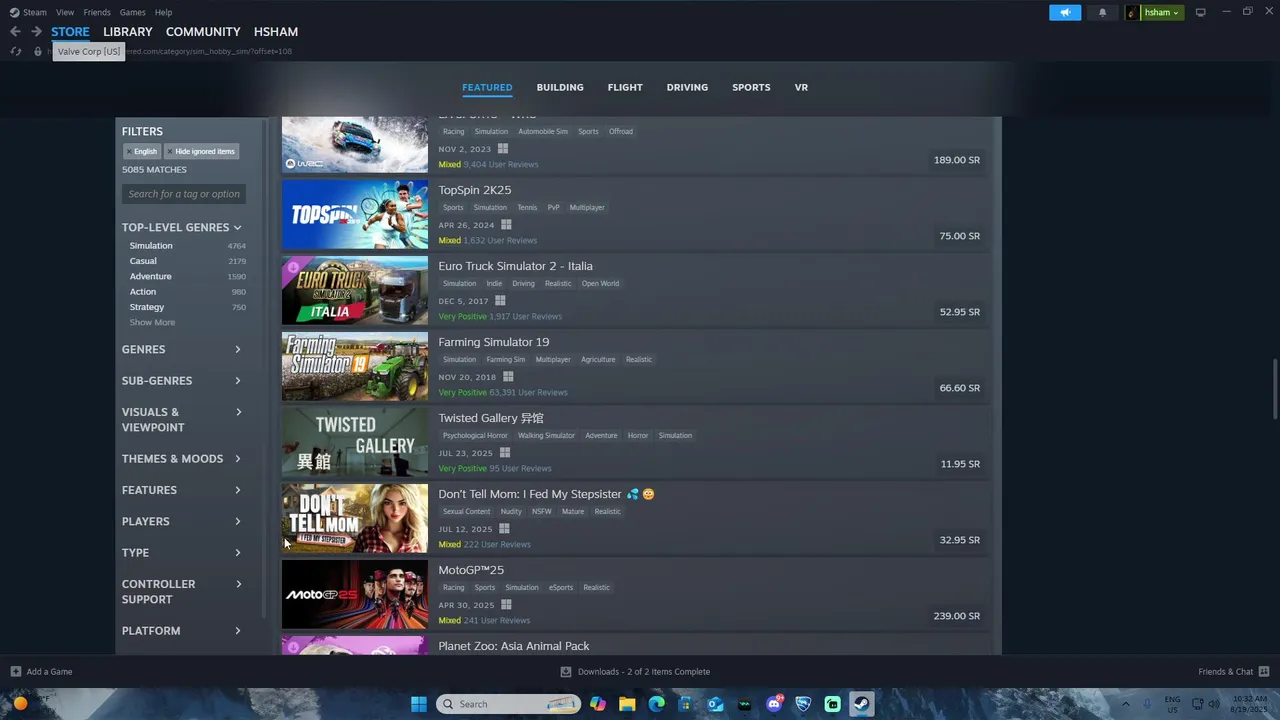Click the site lock icon
Screen dimensions: 1280x720
coord(38,51)
